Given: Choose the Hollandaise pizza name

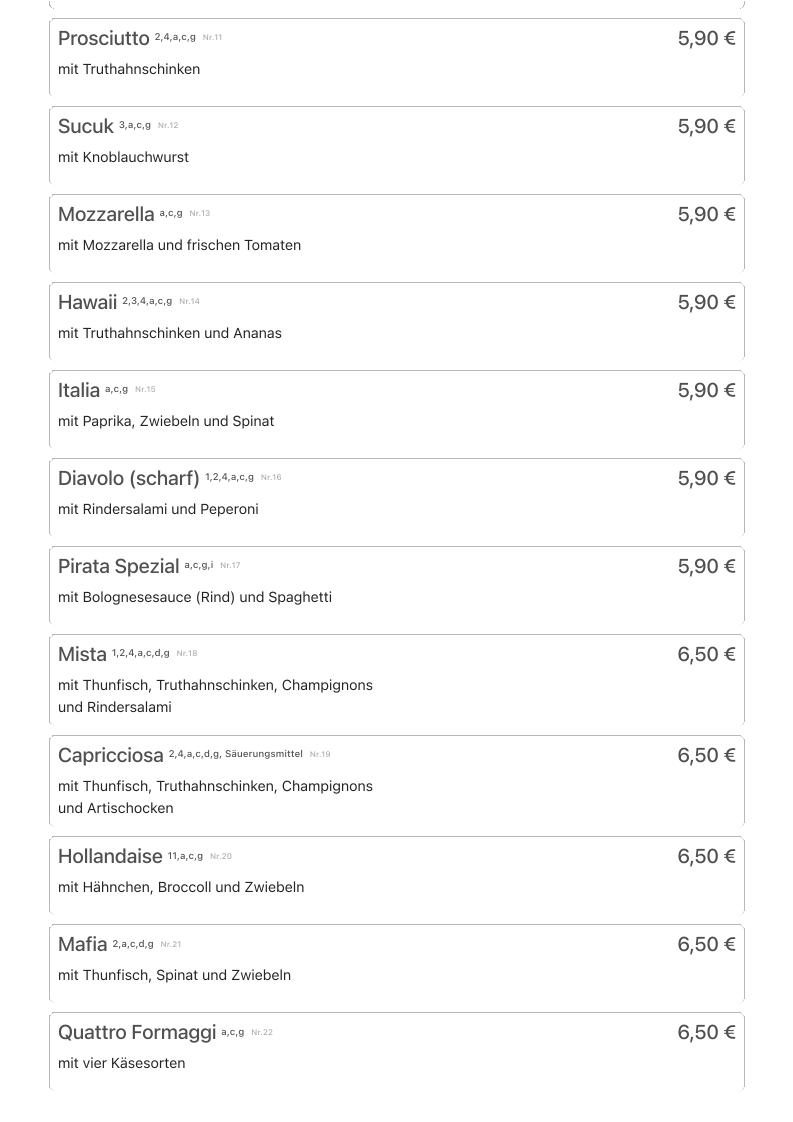Looking at the screenshot, I should 110,857.
